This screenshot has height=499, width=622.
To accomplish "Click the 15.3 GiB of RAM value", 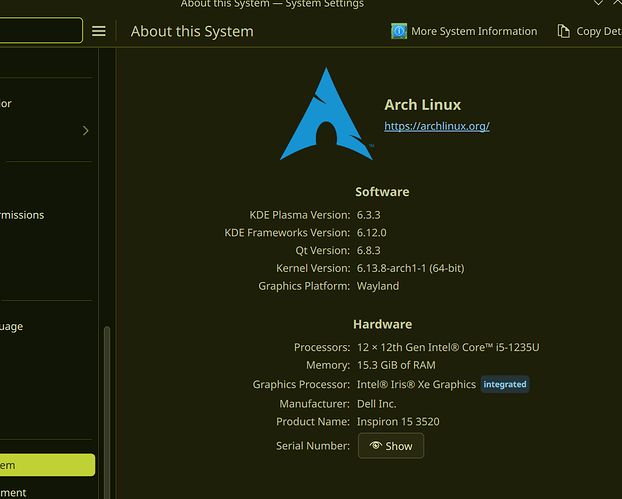I will [396, 365].
